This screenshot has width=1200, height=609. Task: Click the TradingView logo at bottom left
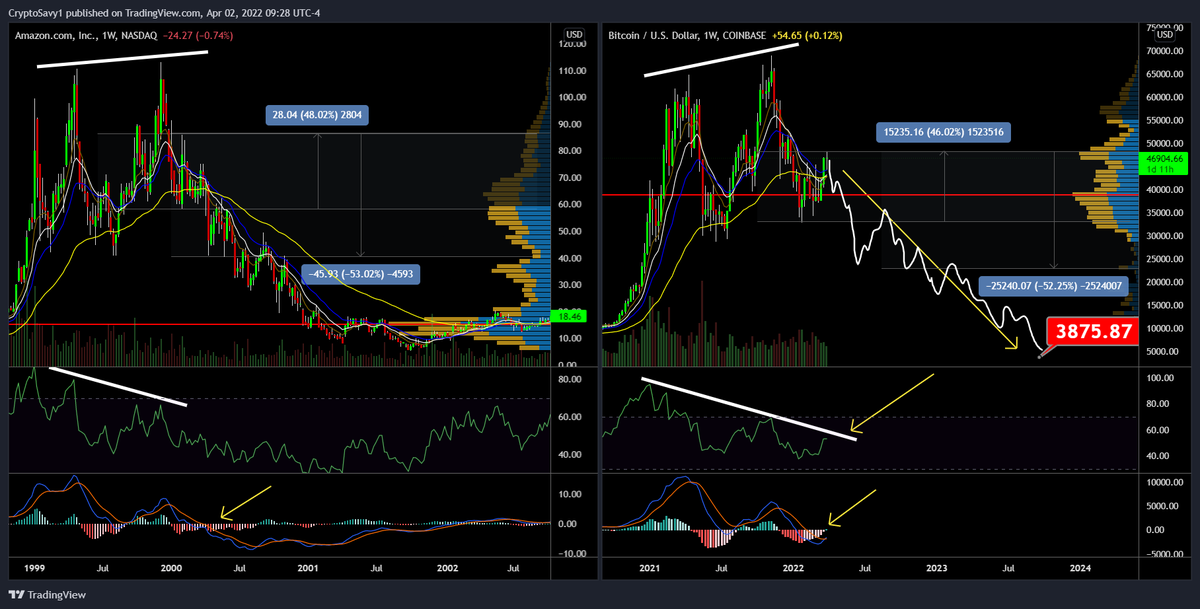46,593
